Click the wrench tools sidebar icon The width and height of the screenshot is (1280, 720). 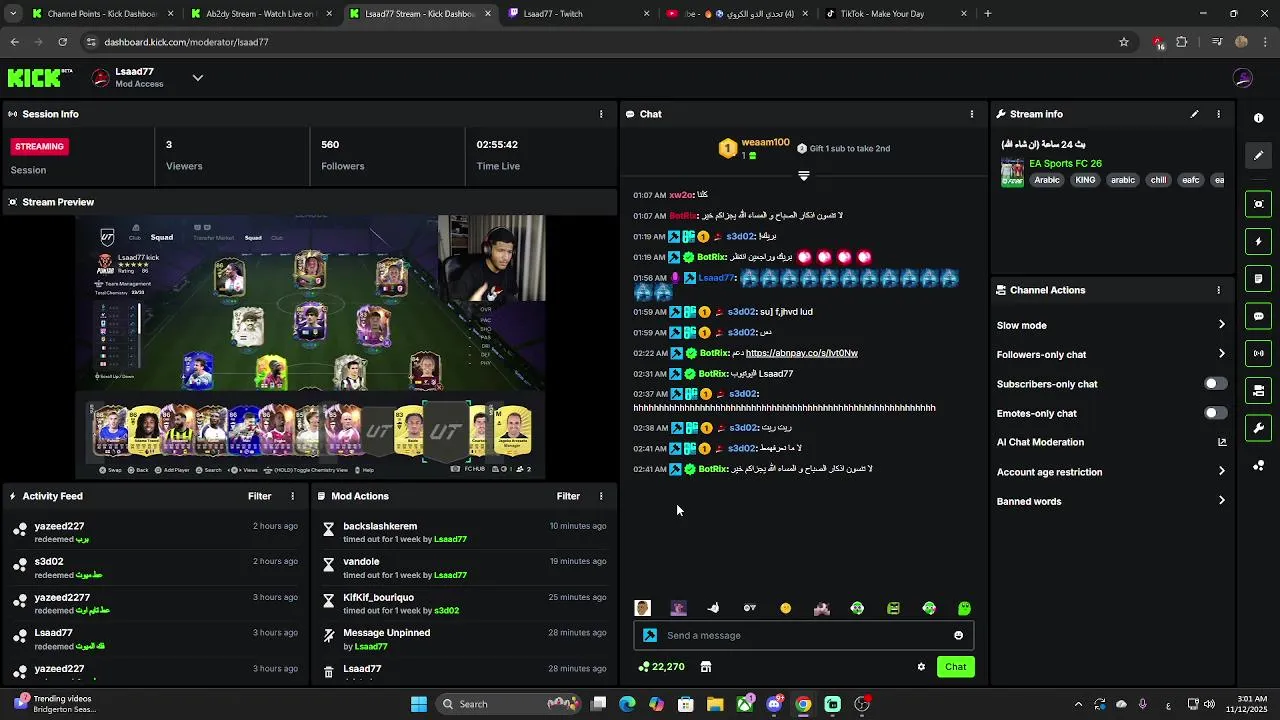(1258, 428)
